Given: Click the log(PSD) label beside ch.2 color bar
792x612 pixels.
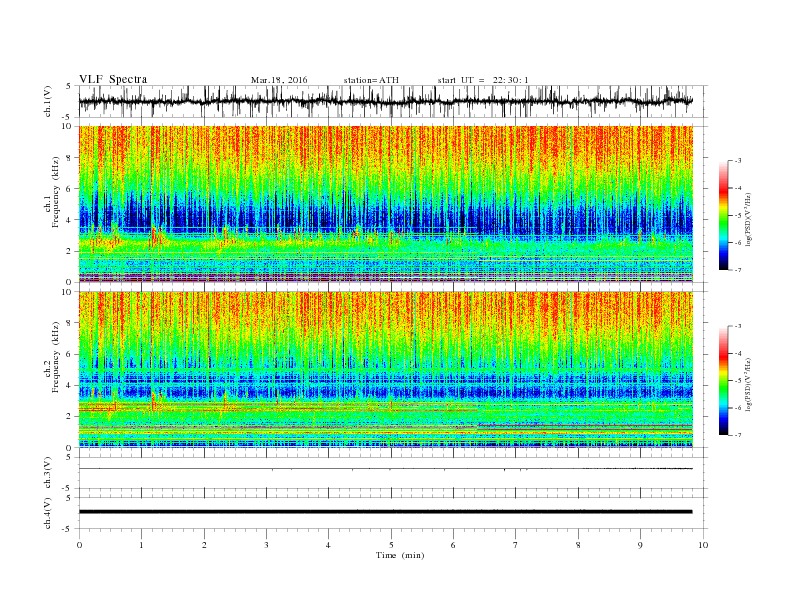Looking at the screenshot, I should (x=749, y=384).
